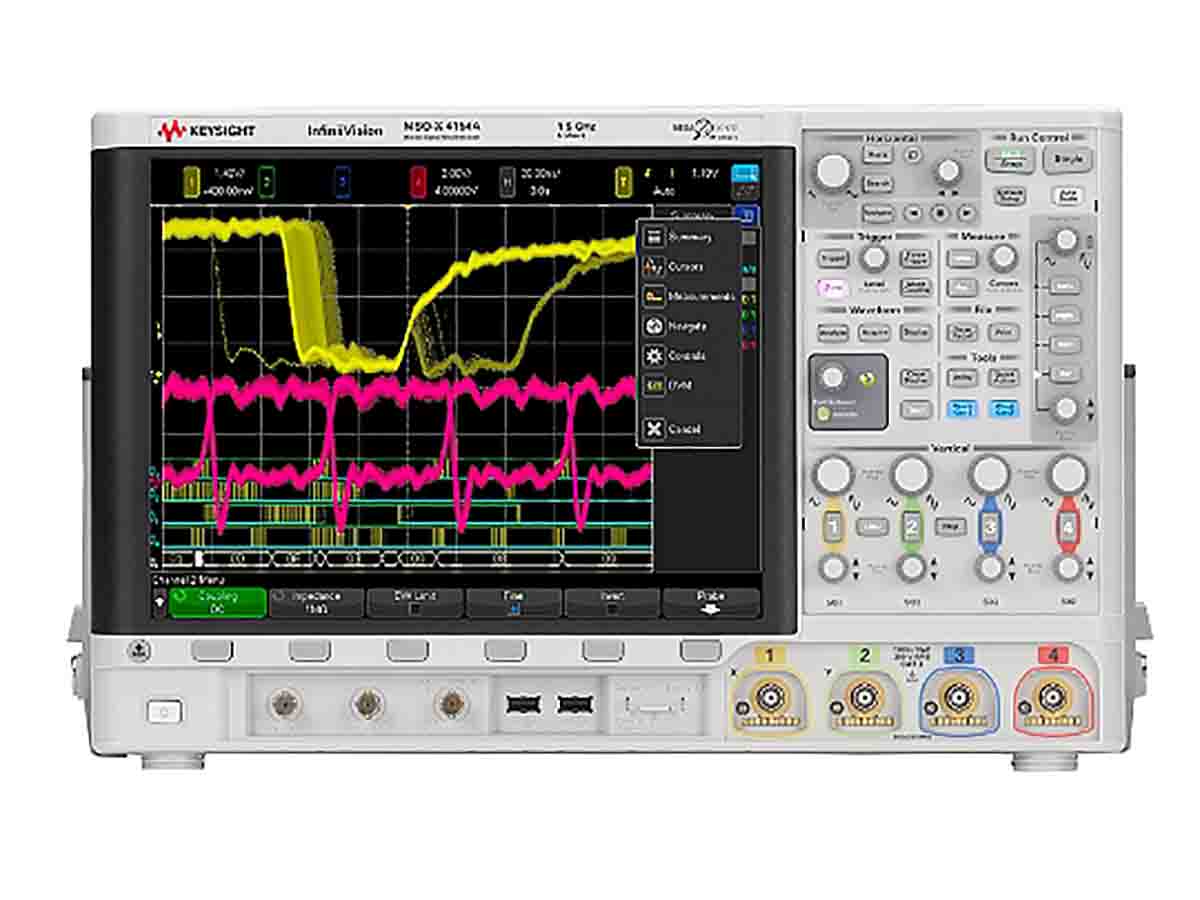Viewport: 1200px width, 900px height.
Task: Click the Wave Gen2 blue key
Action: 1003,408
